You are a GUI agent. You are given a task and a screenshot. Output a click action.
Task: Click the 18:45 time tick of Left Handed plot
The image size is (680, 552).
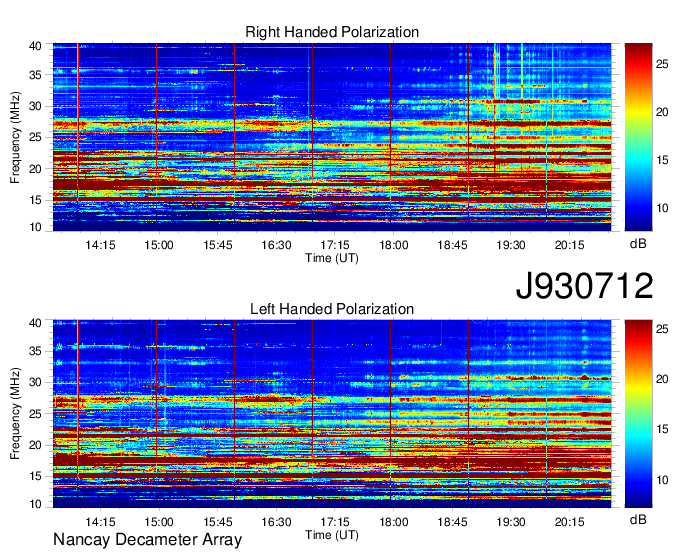[x=452, y=521]
